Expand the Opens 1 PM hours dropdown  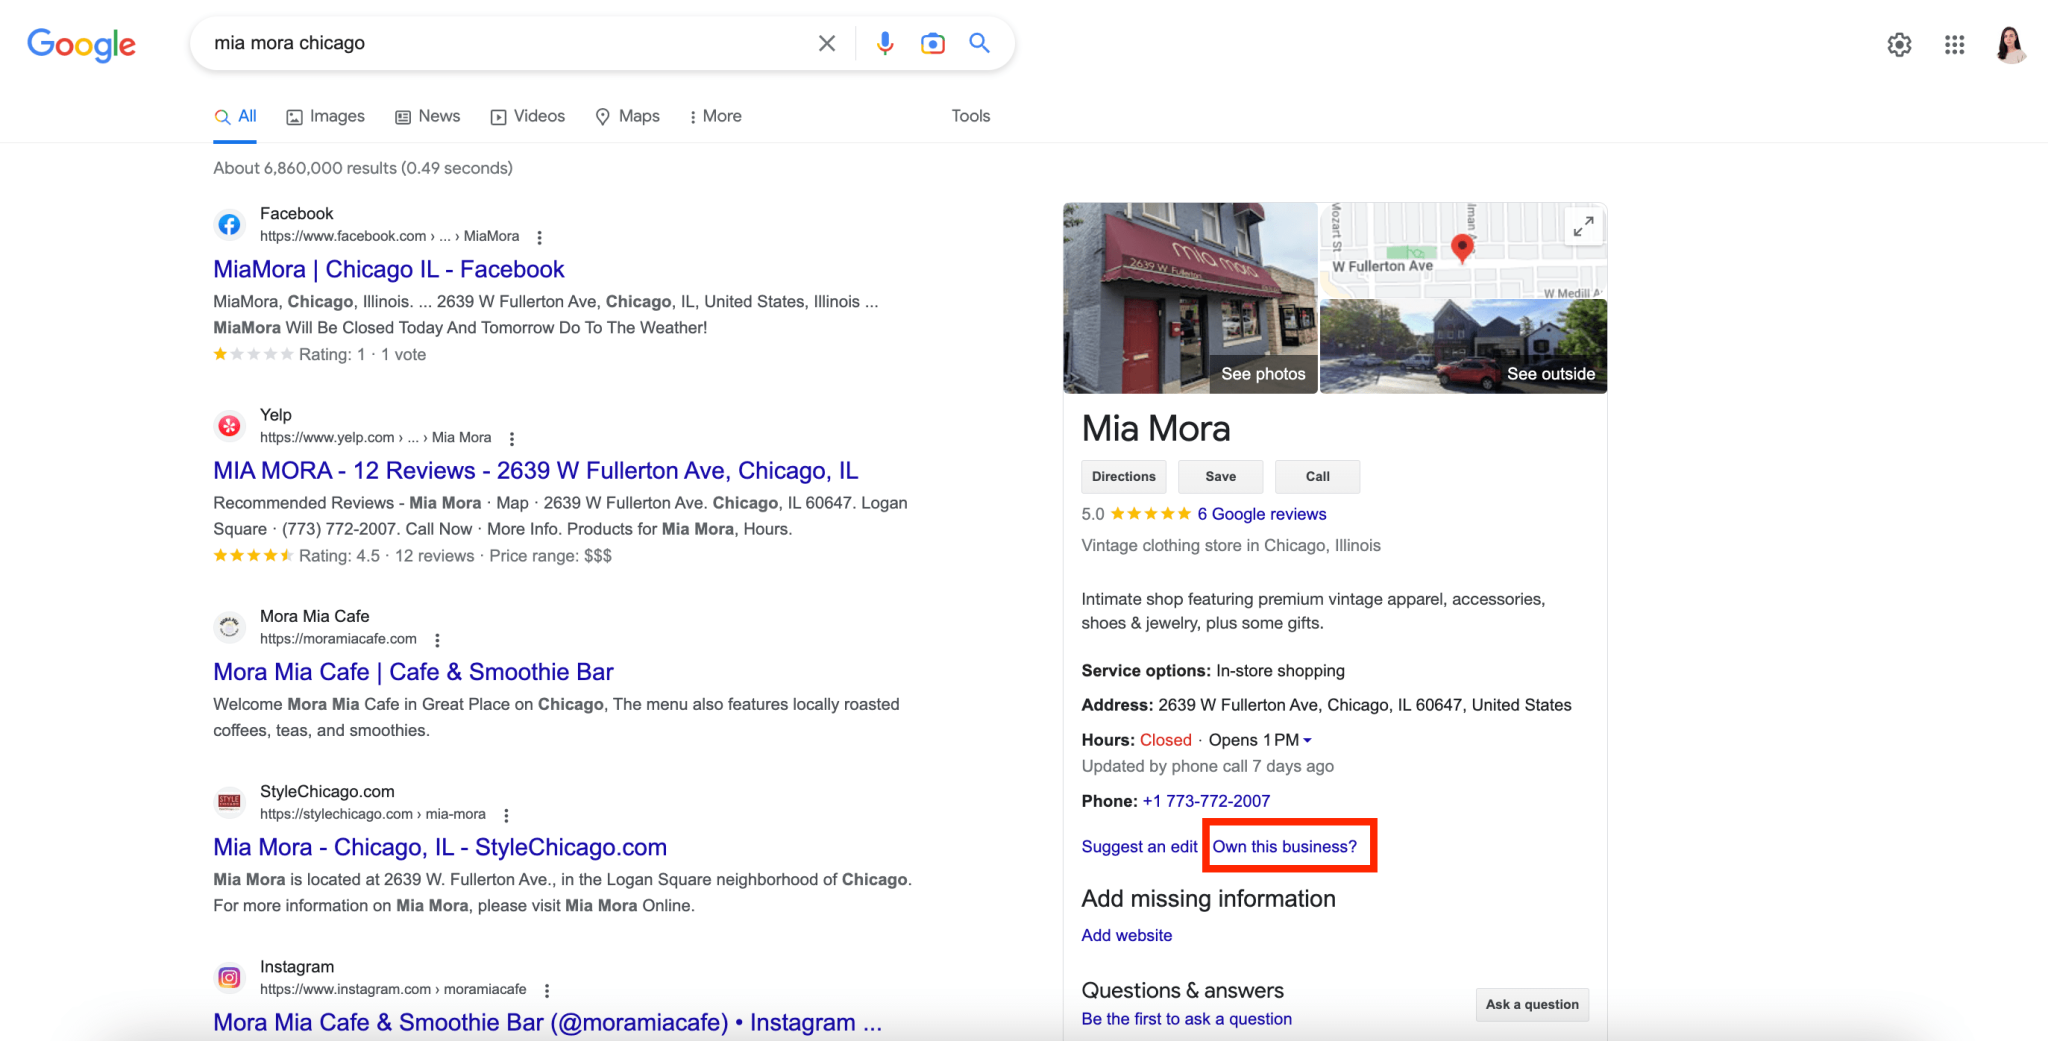click(1309, 740)
